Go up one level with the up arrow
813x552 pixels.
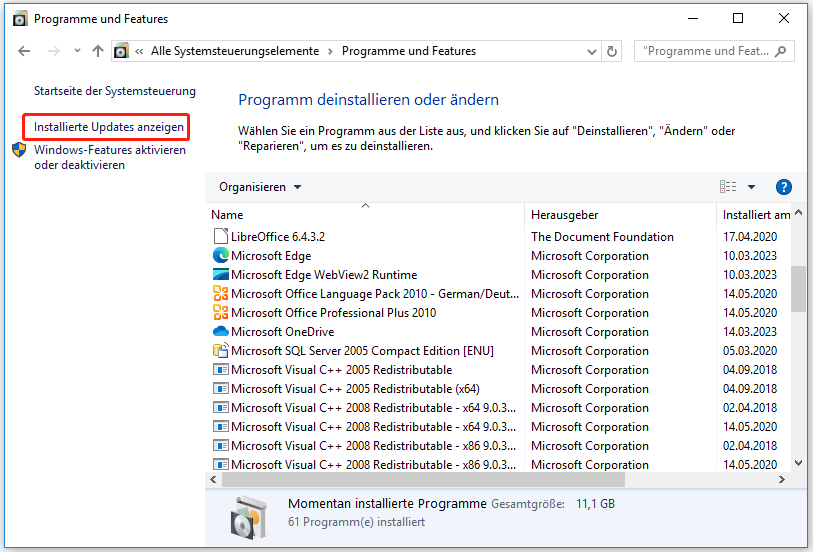[x=97, y=51]
